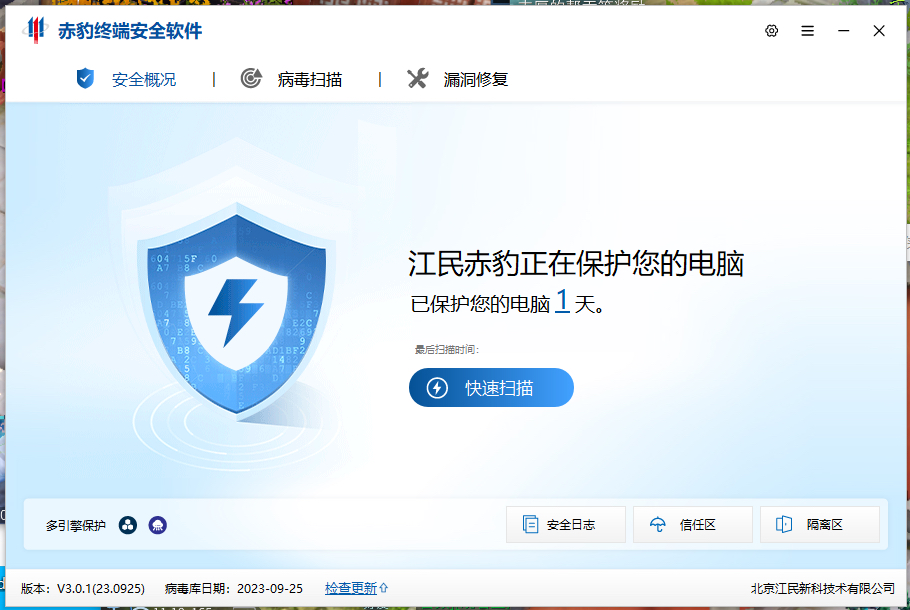The width and height of the screenshot is (910, 610).
Task: Open settings via the gear icon
Action: click(x=771, y=31)
